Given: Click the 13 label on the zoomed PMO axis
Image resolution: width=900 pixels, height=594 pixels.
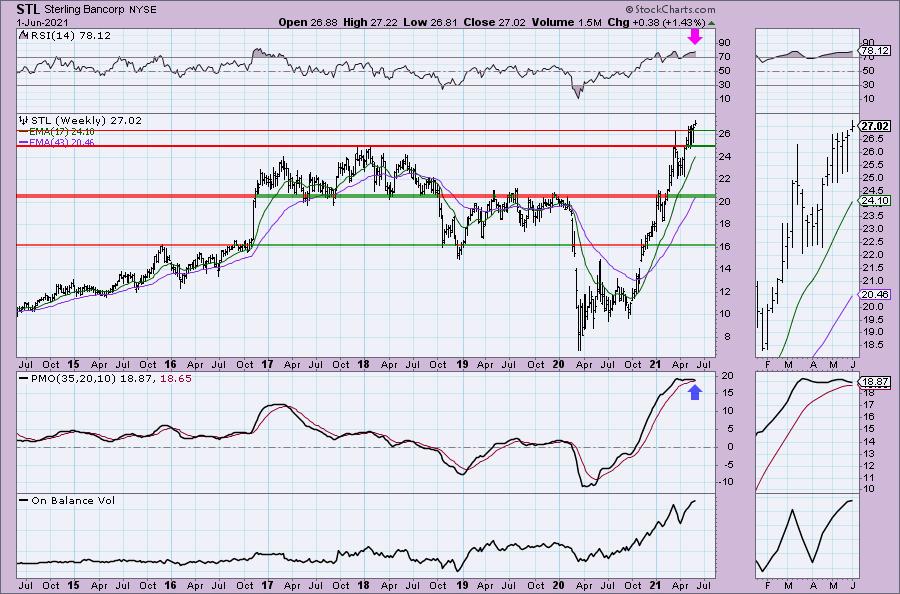Looking at the screenshot, I should pos(868,453).
